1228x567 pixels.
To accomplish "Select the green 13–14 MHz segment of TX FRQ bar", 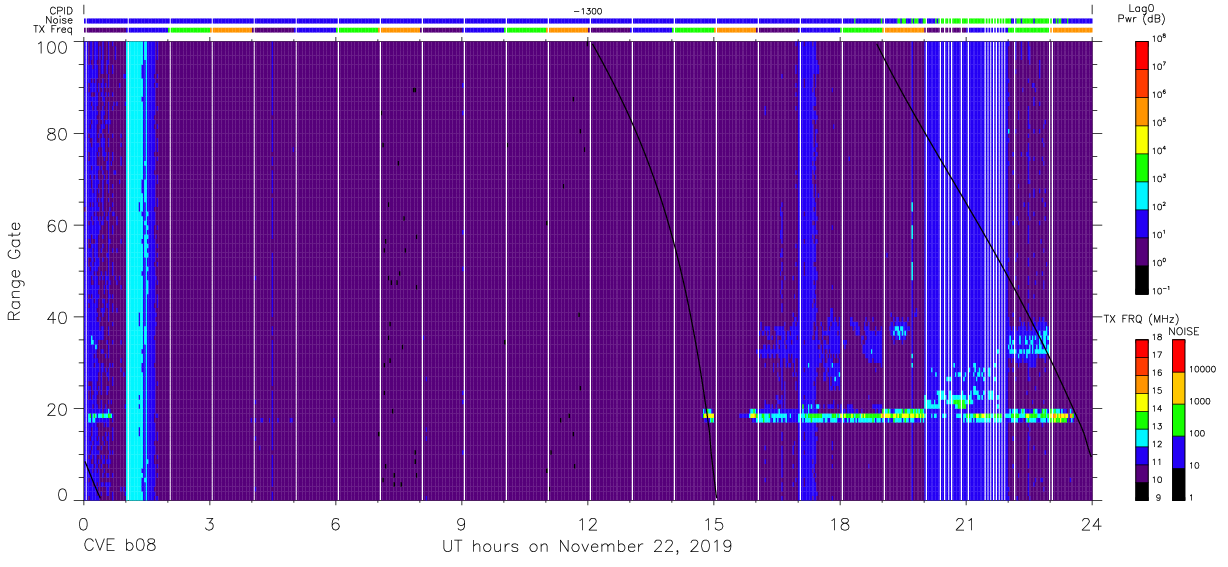I will [1142, 420].
